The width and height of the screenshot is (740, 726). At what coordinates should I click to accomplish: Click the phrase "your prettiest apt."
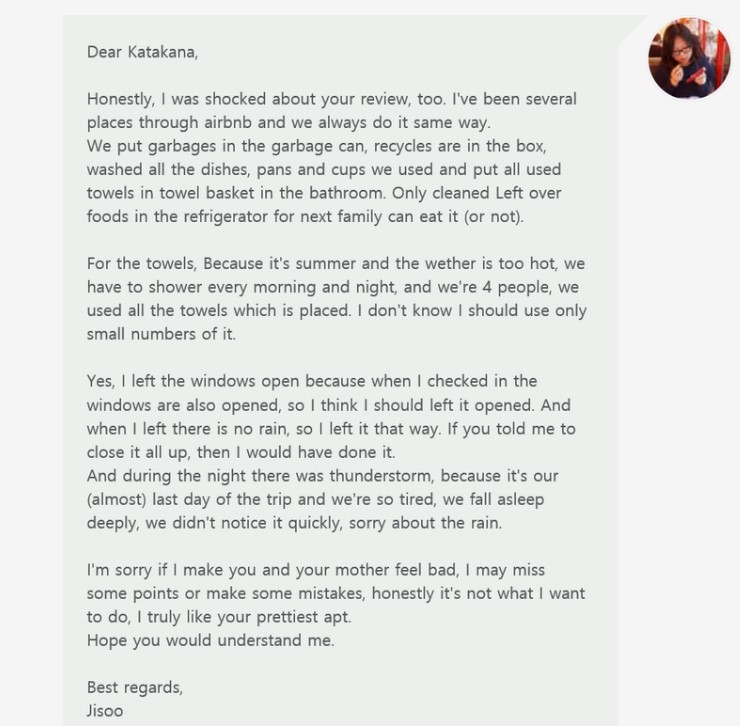tap(281, 616)
